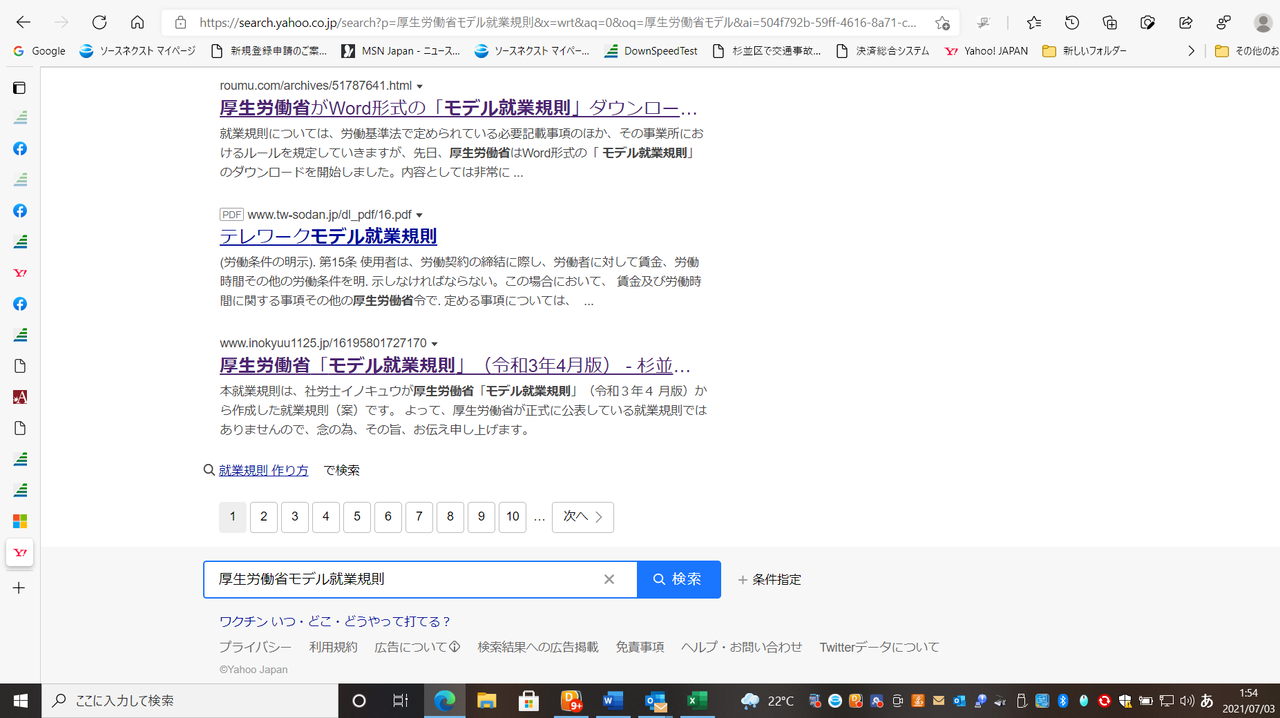Expand the 条件指定 search options
Viewport: 1280px width, 718px height.
(x=769, y=579)
